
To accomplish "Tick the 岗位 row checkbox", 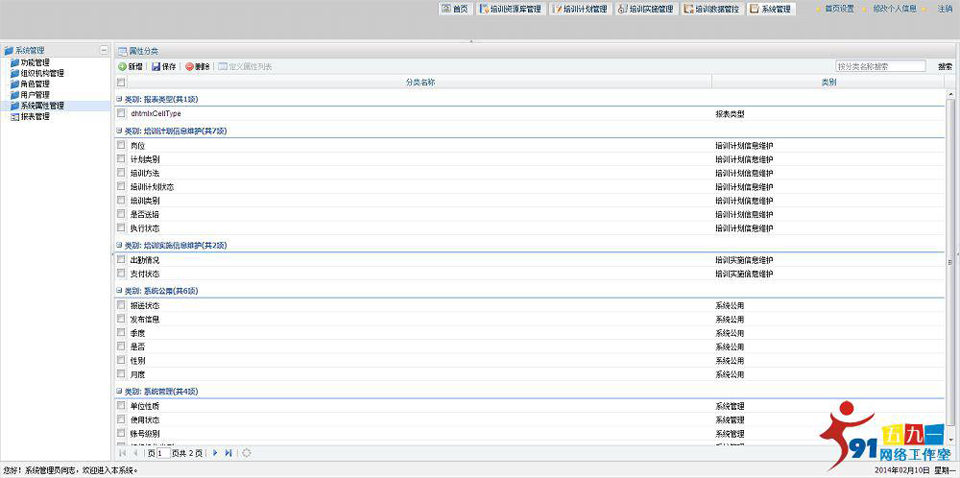I will (x=121, y=146).
